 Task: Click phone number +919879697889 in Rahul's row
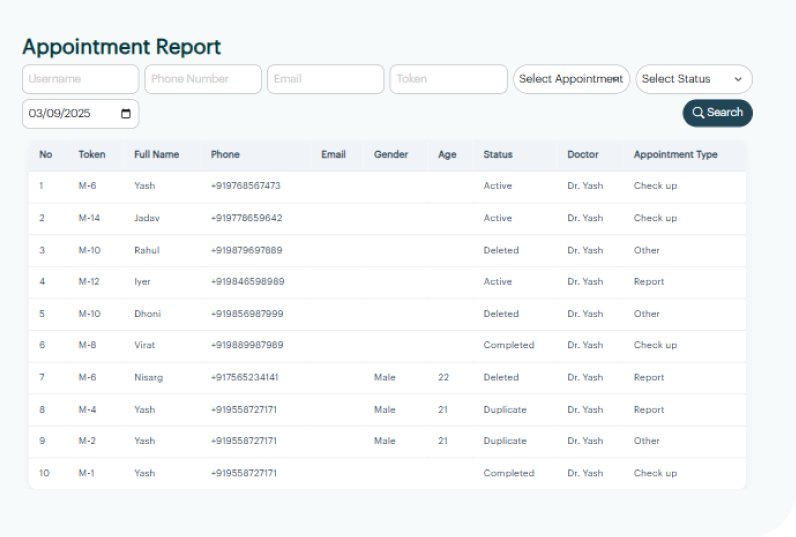click(x=247, y=250)
